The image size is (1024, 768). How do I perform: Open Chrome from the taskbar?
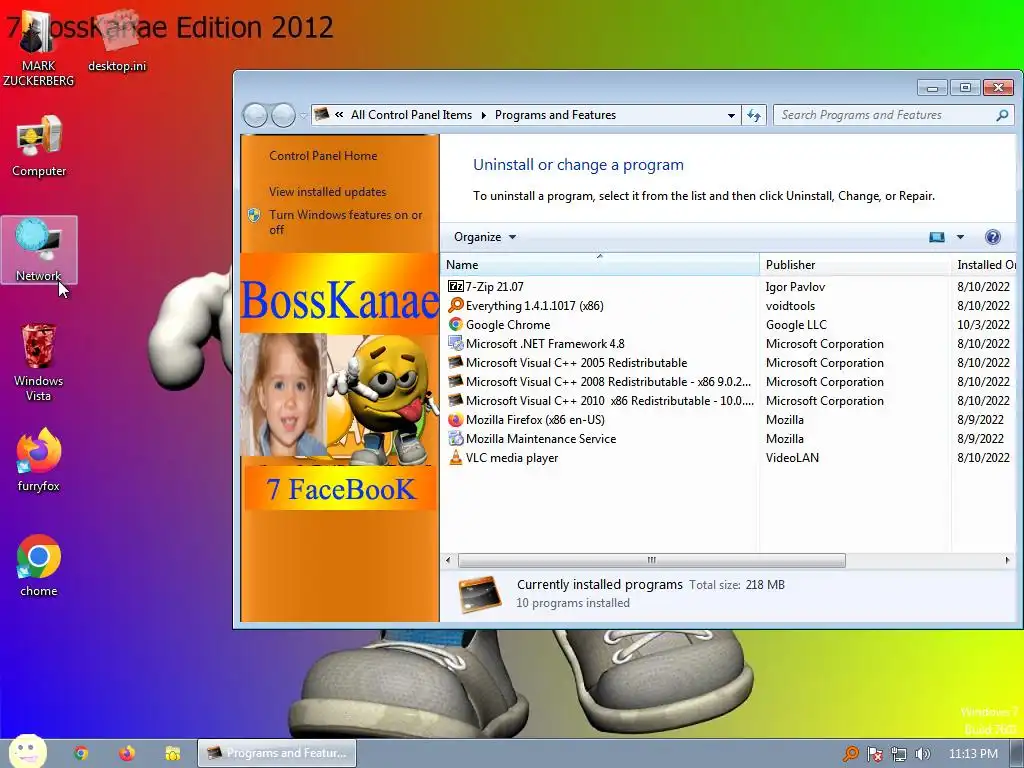pyautogui.click(x=81, y=753)
